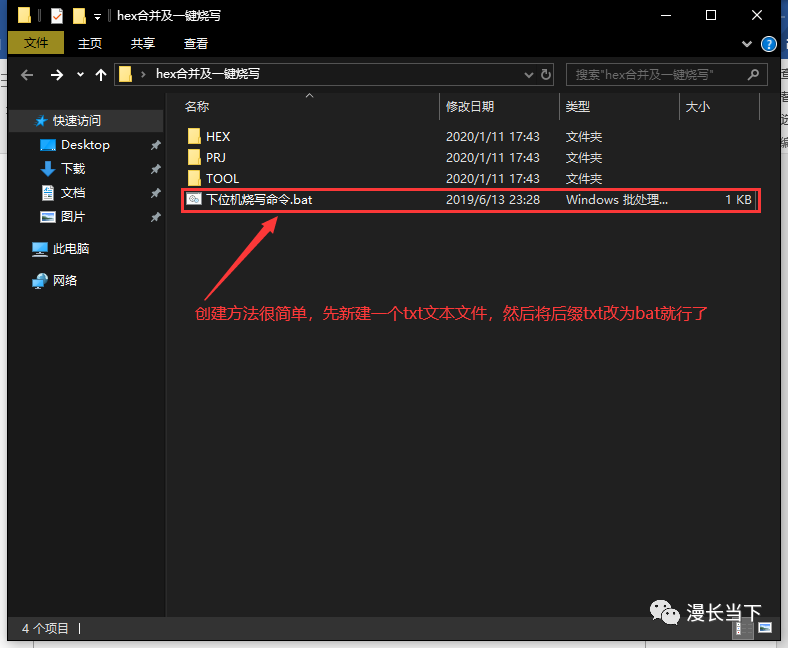
Task: Unpin Desktop using its pin icon
Action: pos(155,145)
